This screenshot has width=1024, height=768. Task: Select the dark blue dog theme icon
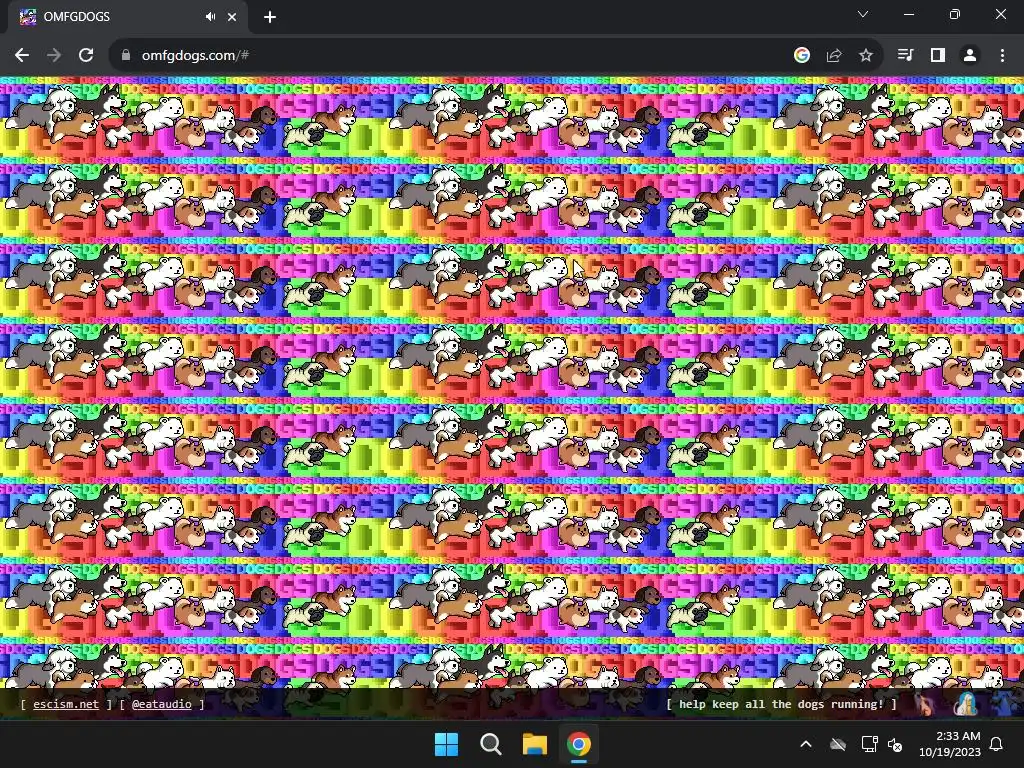click(1006, 704)
